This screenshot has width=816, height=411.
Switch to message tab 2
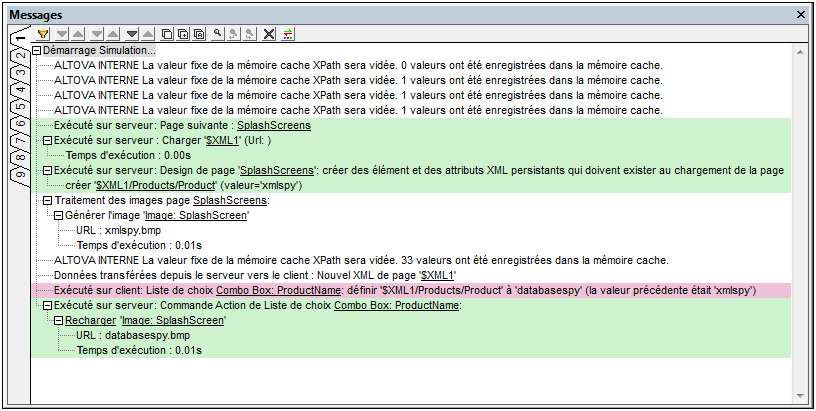[x=18, y=56]
